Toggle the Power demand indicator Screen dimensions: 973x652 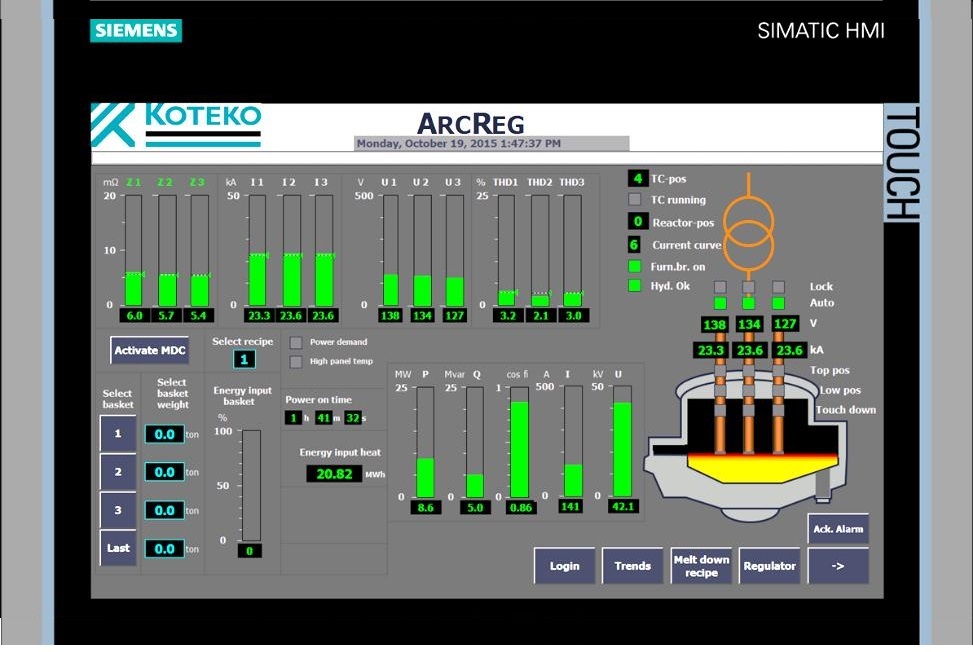click(x=296, y=342)
